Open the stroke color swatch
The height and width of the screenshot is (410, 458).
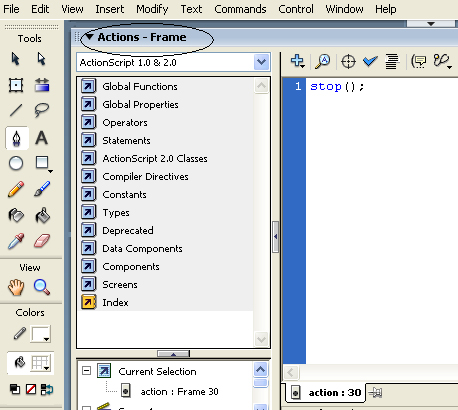click(x=41, y=334)
